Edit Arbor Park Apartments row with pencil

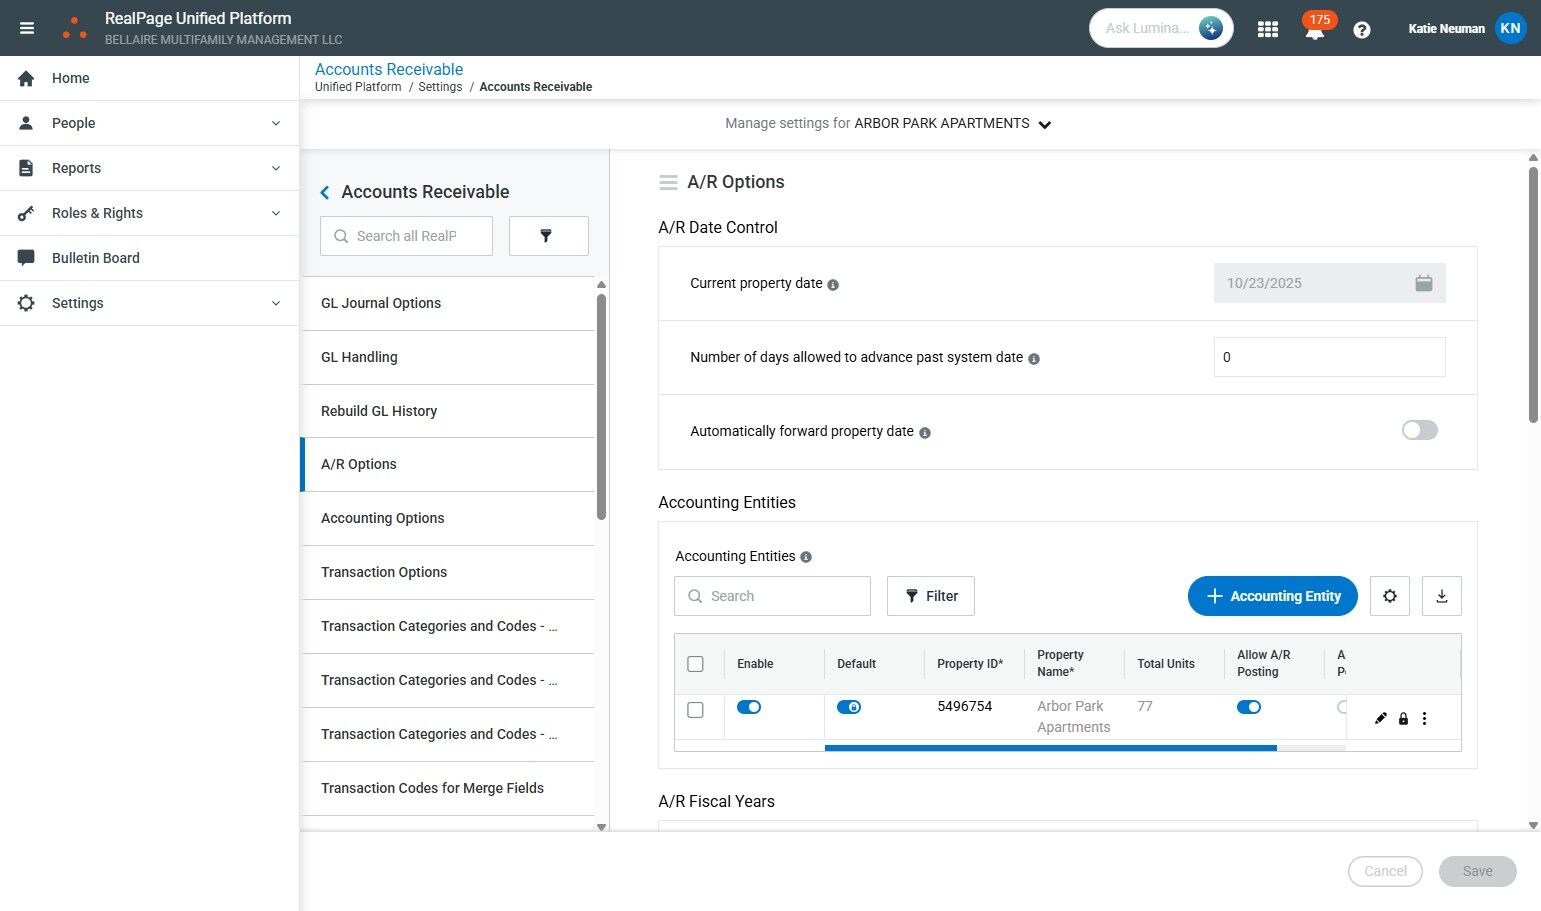(1380, 718)
